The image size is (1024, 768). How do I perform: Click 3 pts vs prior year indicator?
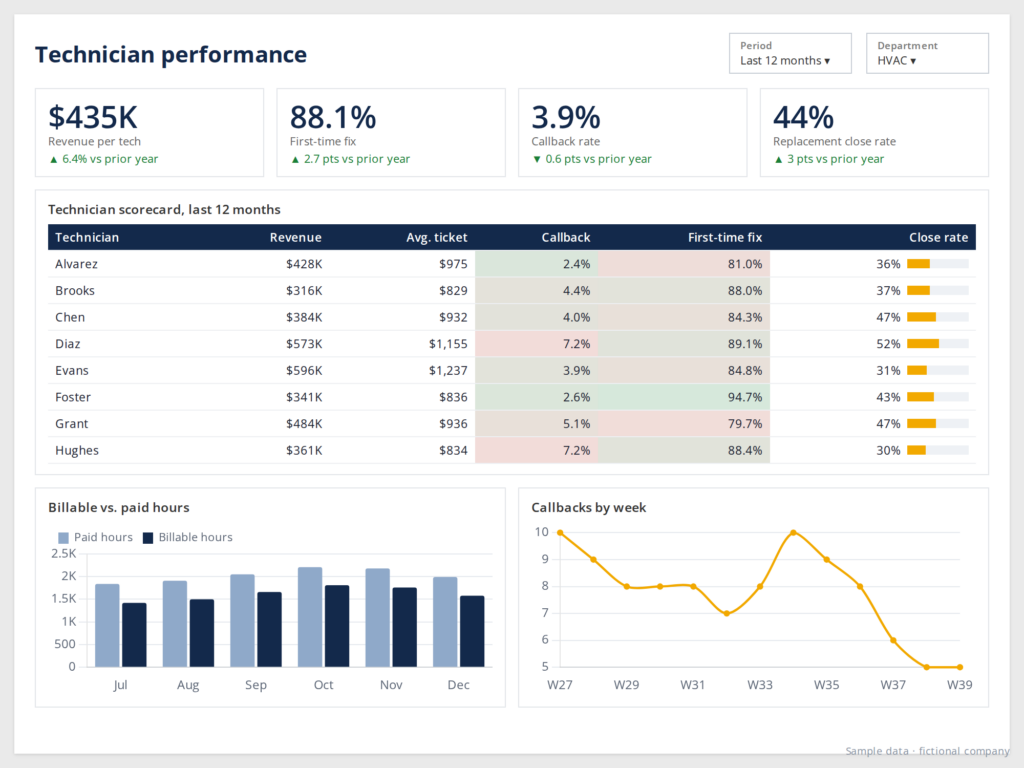[x=829, y=159]
